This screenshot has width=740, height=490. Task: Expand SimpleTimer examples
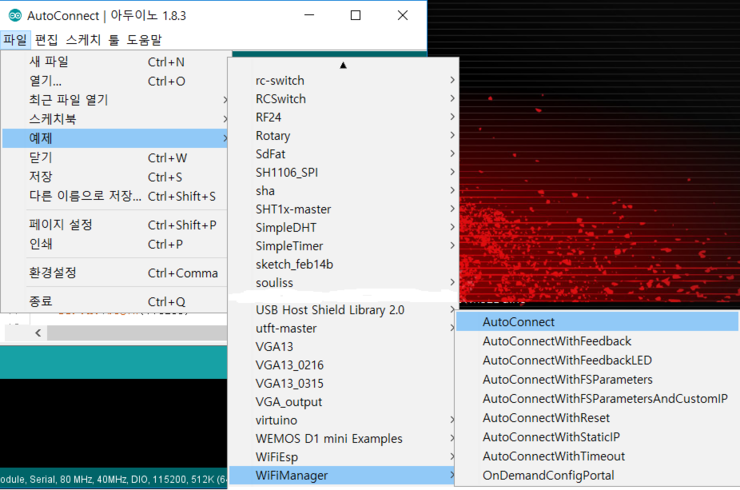[343, 246]
